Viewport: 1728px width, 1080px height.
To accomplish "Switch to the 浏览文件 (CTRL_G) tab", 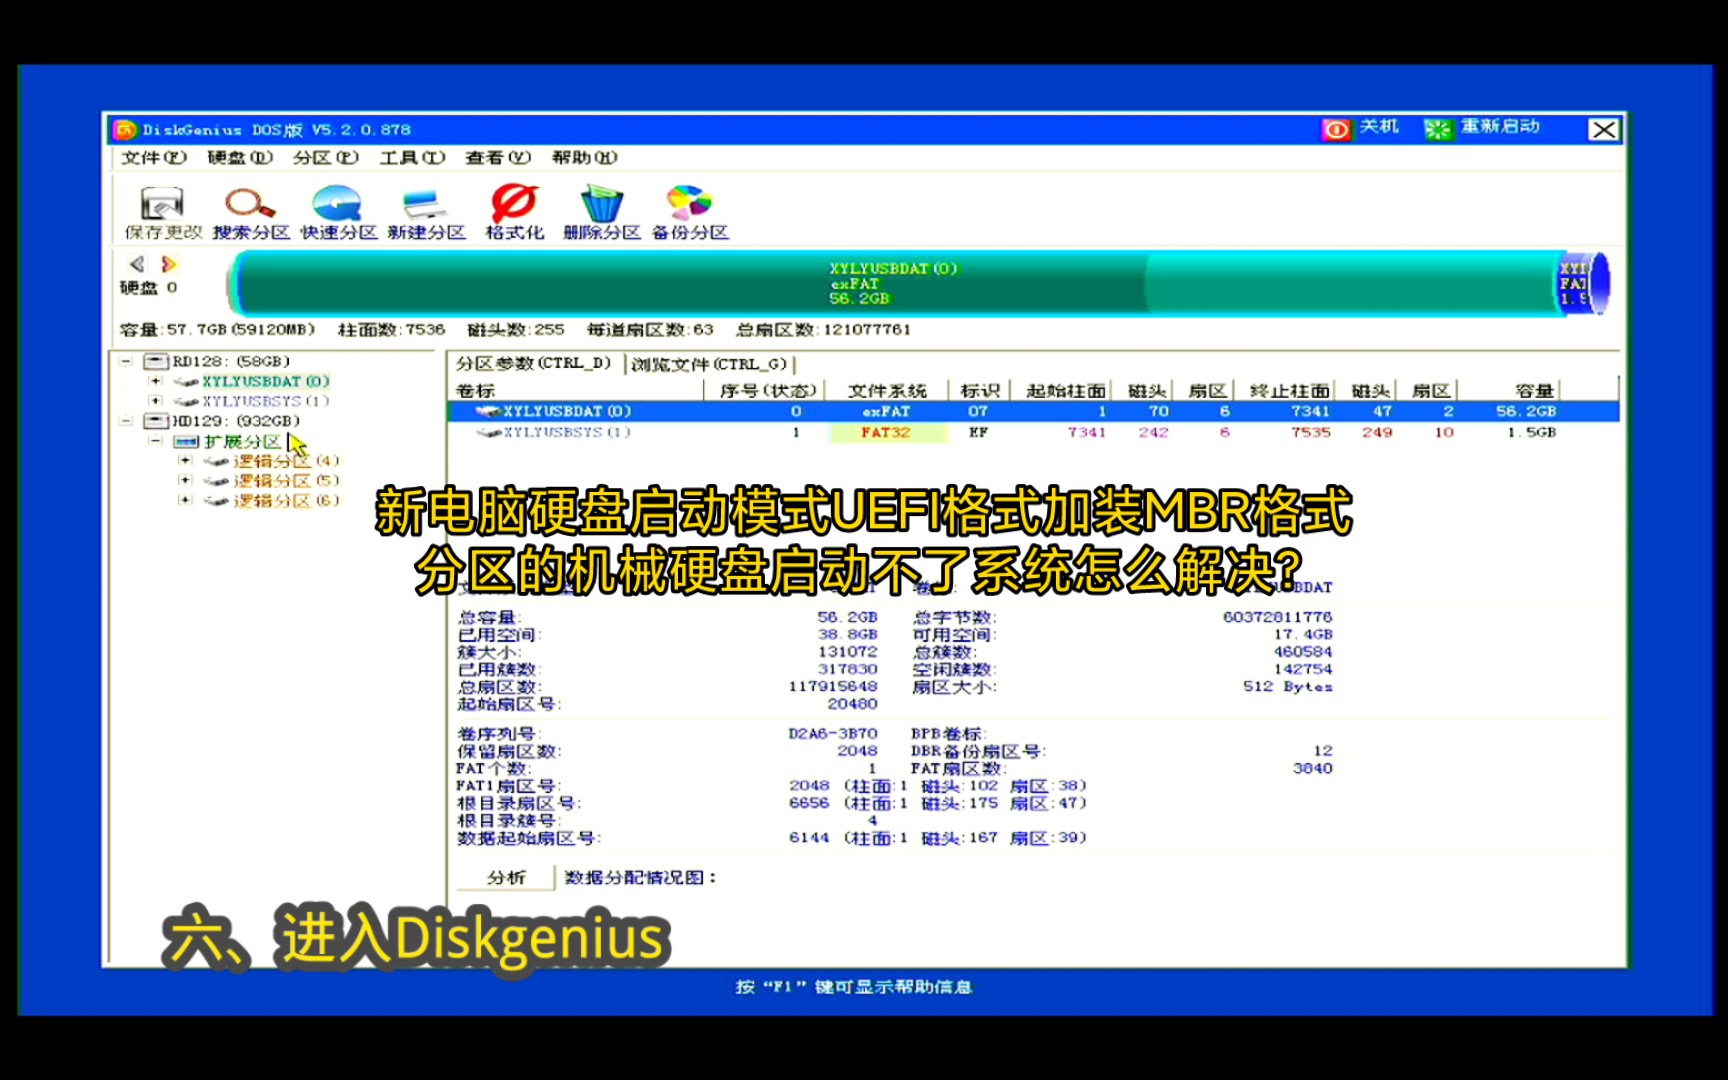I will click(x=710, y=363).
